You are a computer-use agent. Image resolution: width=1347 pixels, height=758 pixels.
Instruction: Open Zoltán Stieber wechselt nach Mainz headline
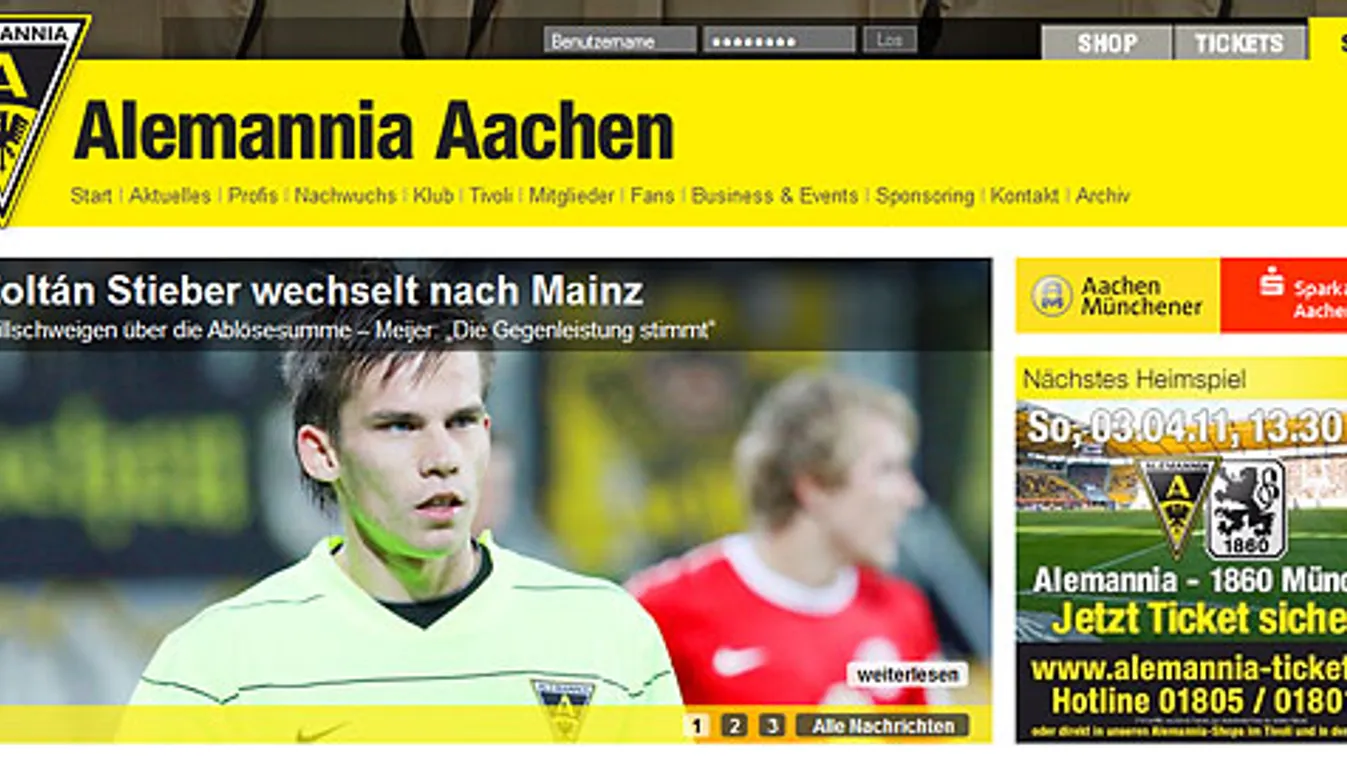[321, 291]
